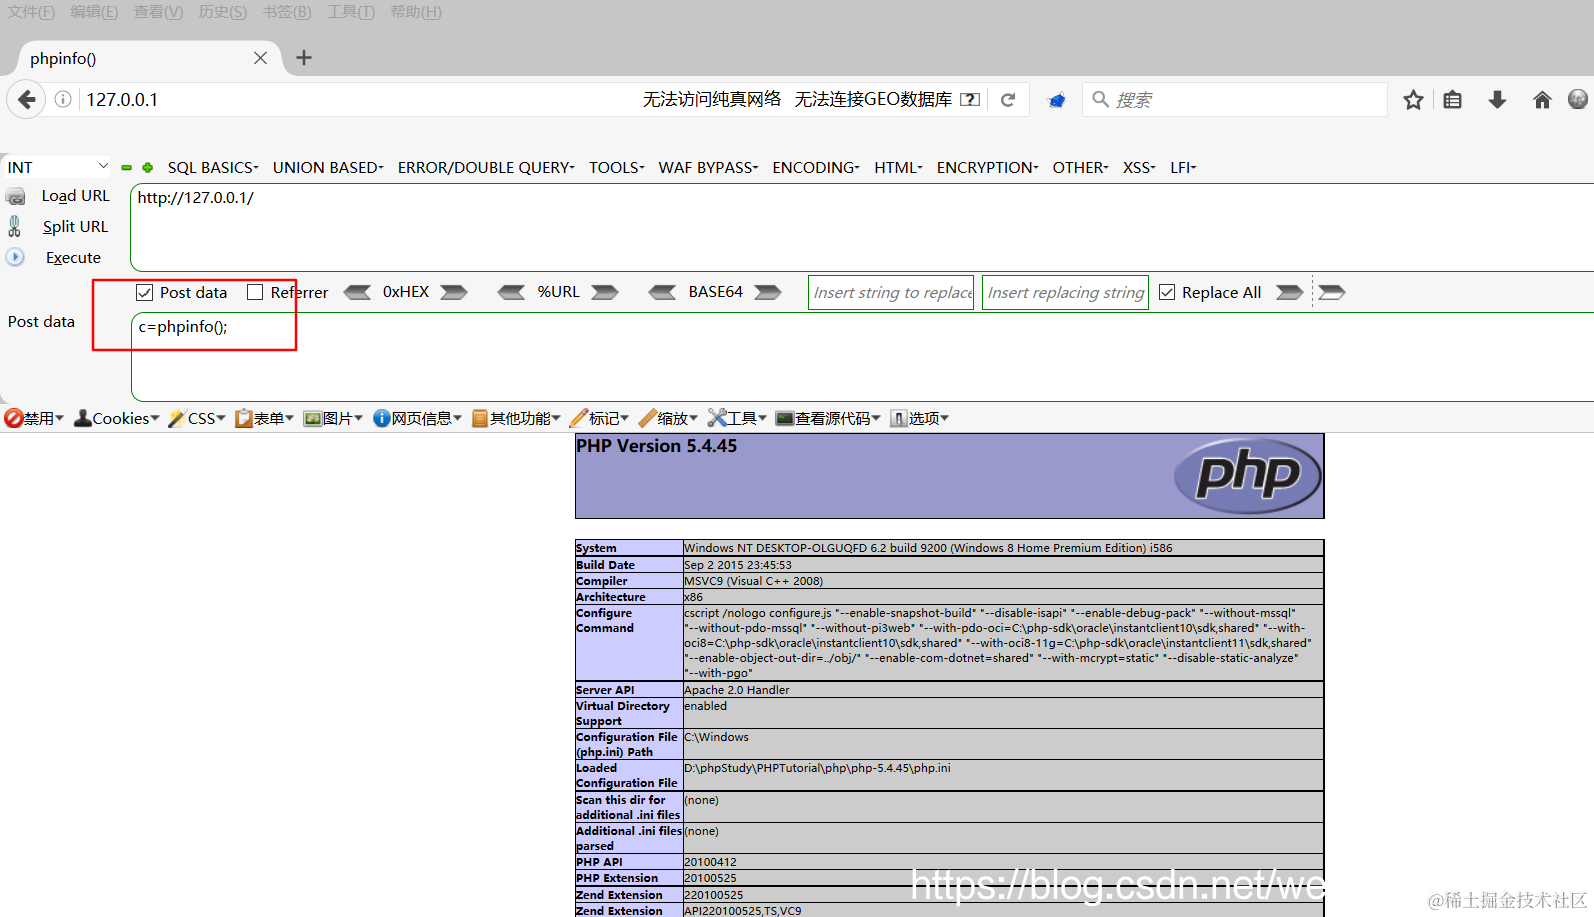Screen dimensions: 1594x917
Task: Expand the WAF BYPASS dropdown
Action: (x=708, y=167)
